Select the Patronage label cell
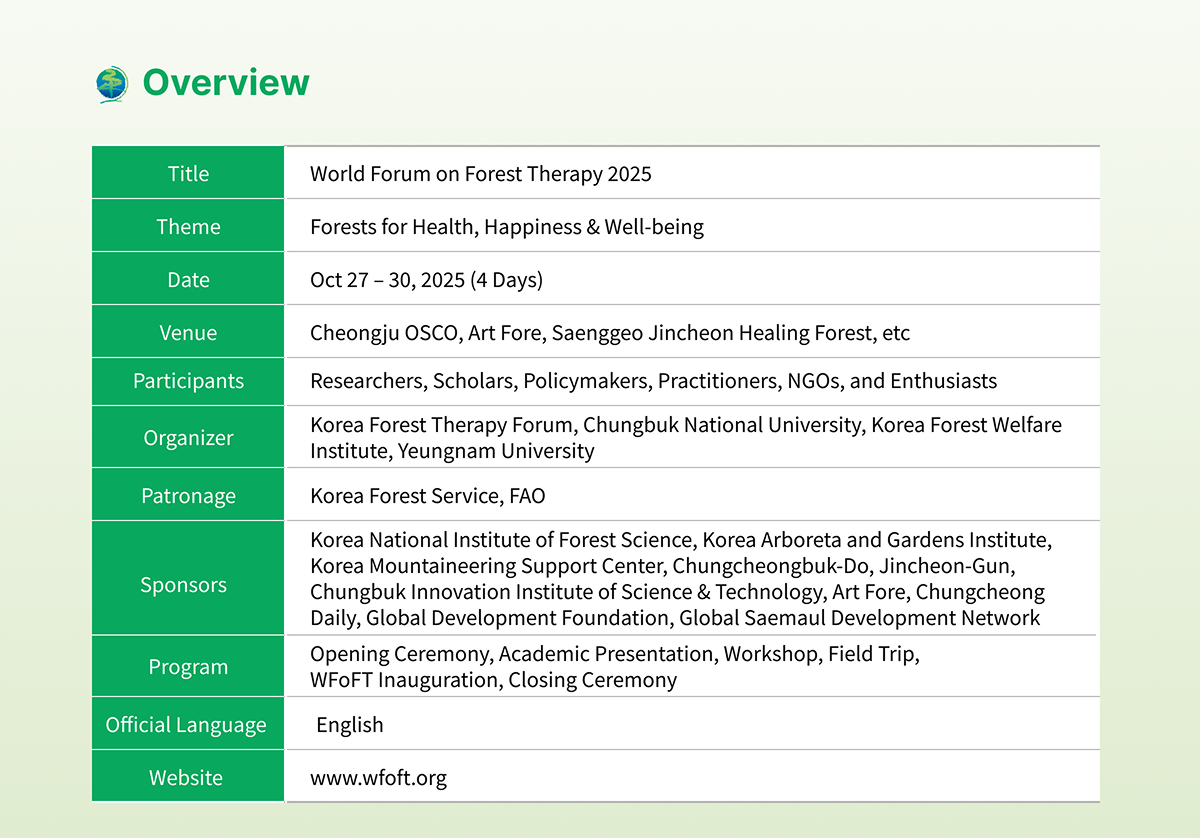The height and width of the screenshot is (838, 1200). pos(188,495)
